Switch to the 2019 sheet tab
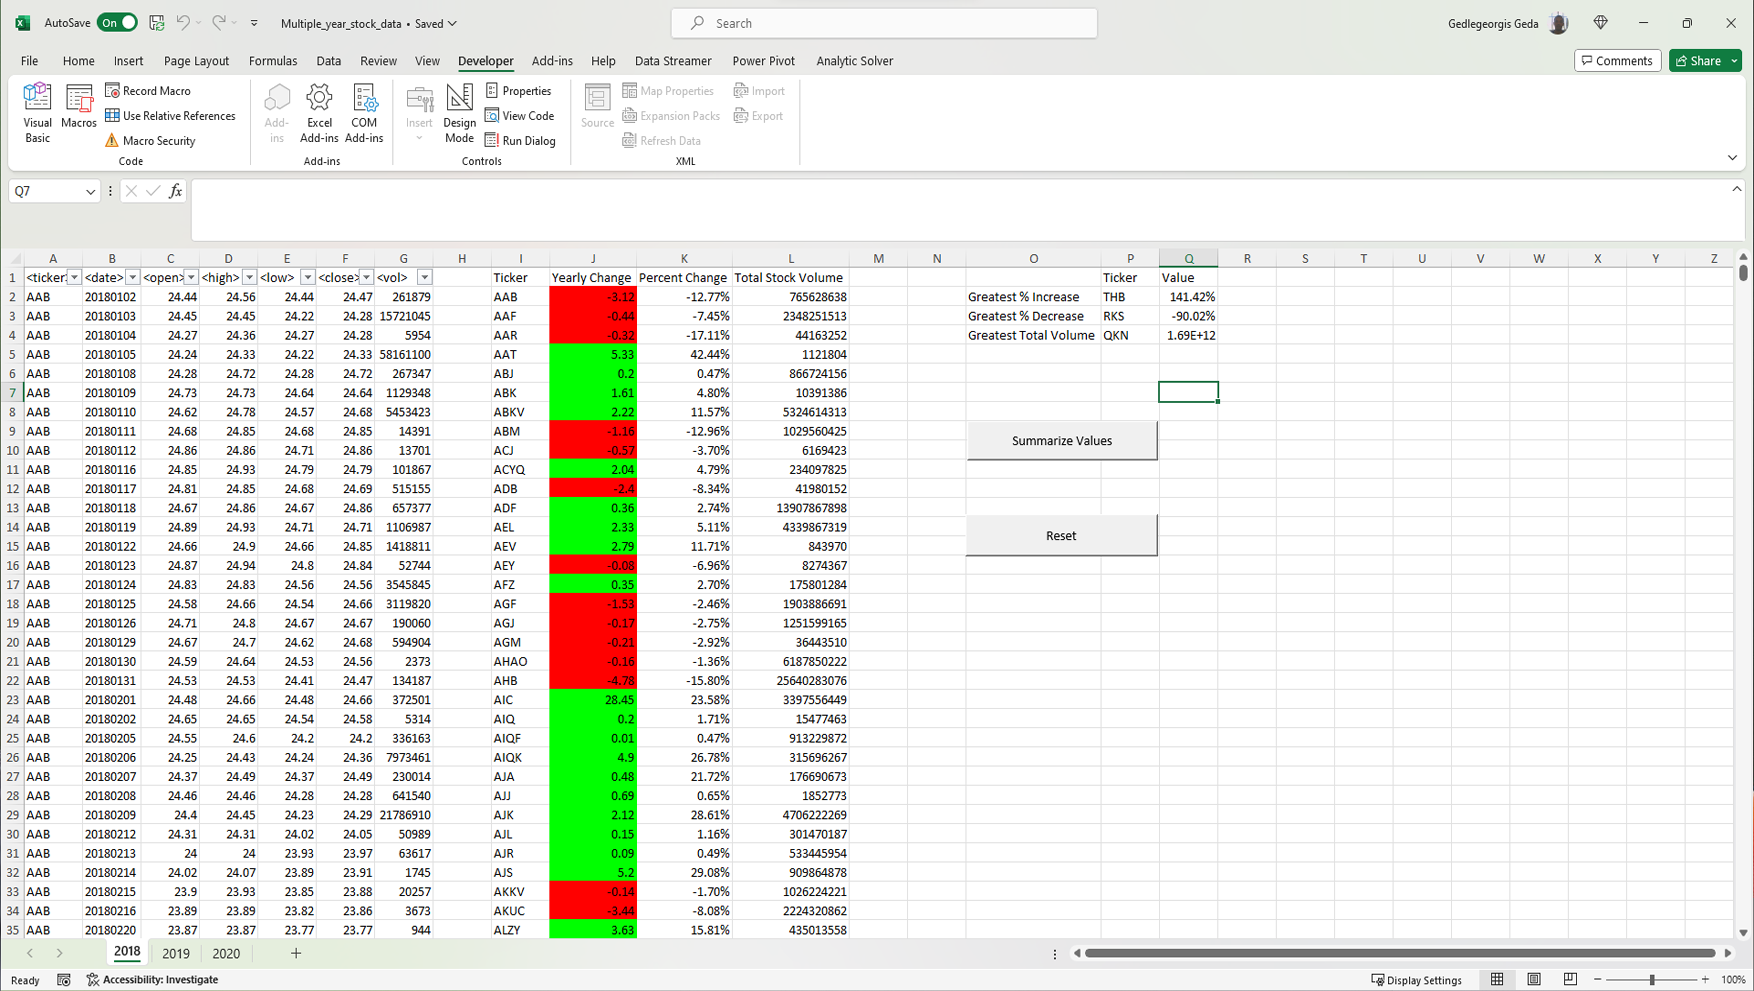This screenshot has width=1754, height=991. coord(176,954)
